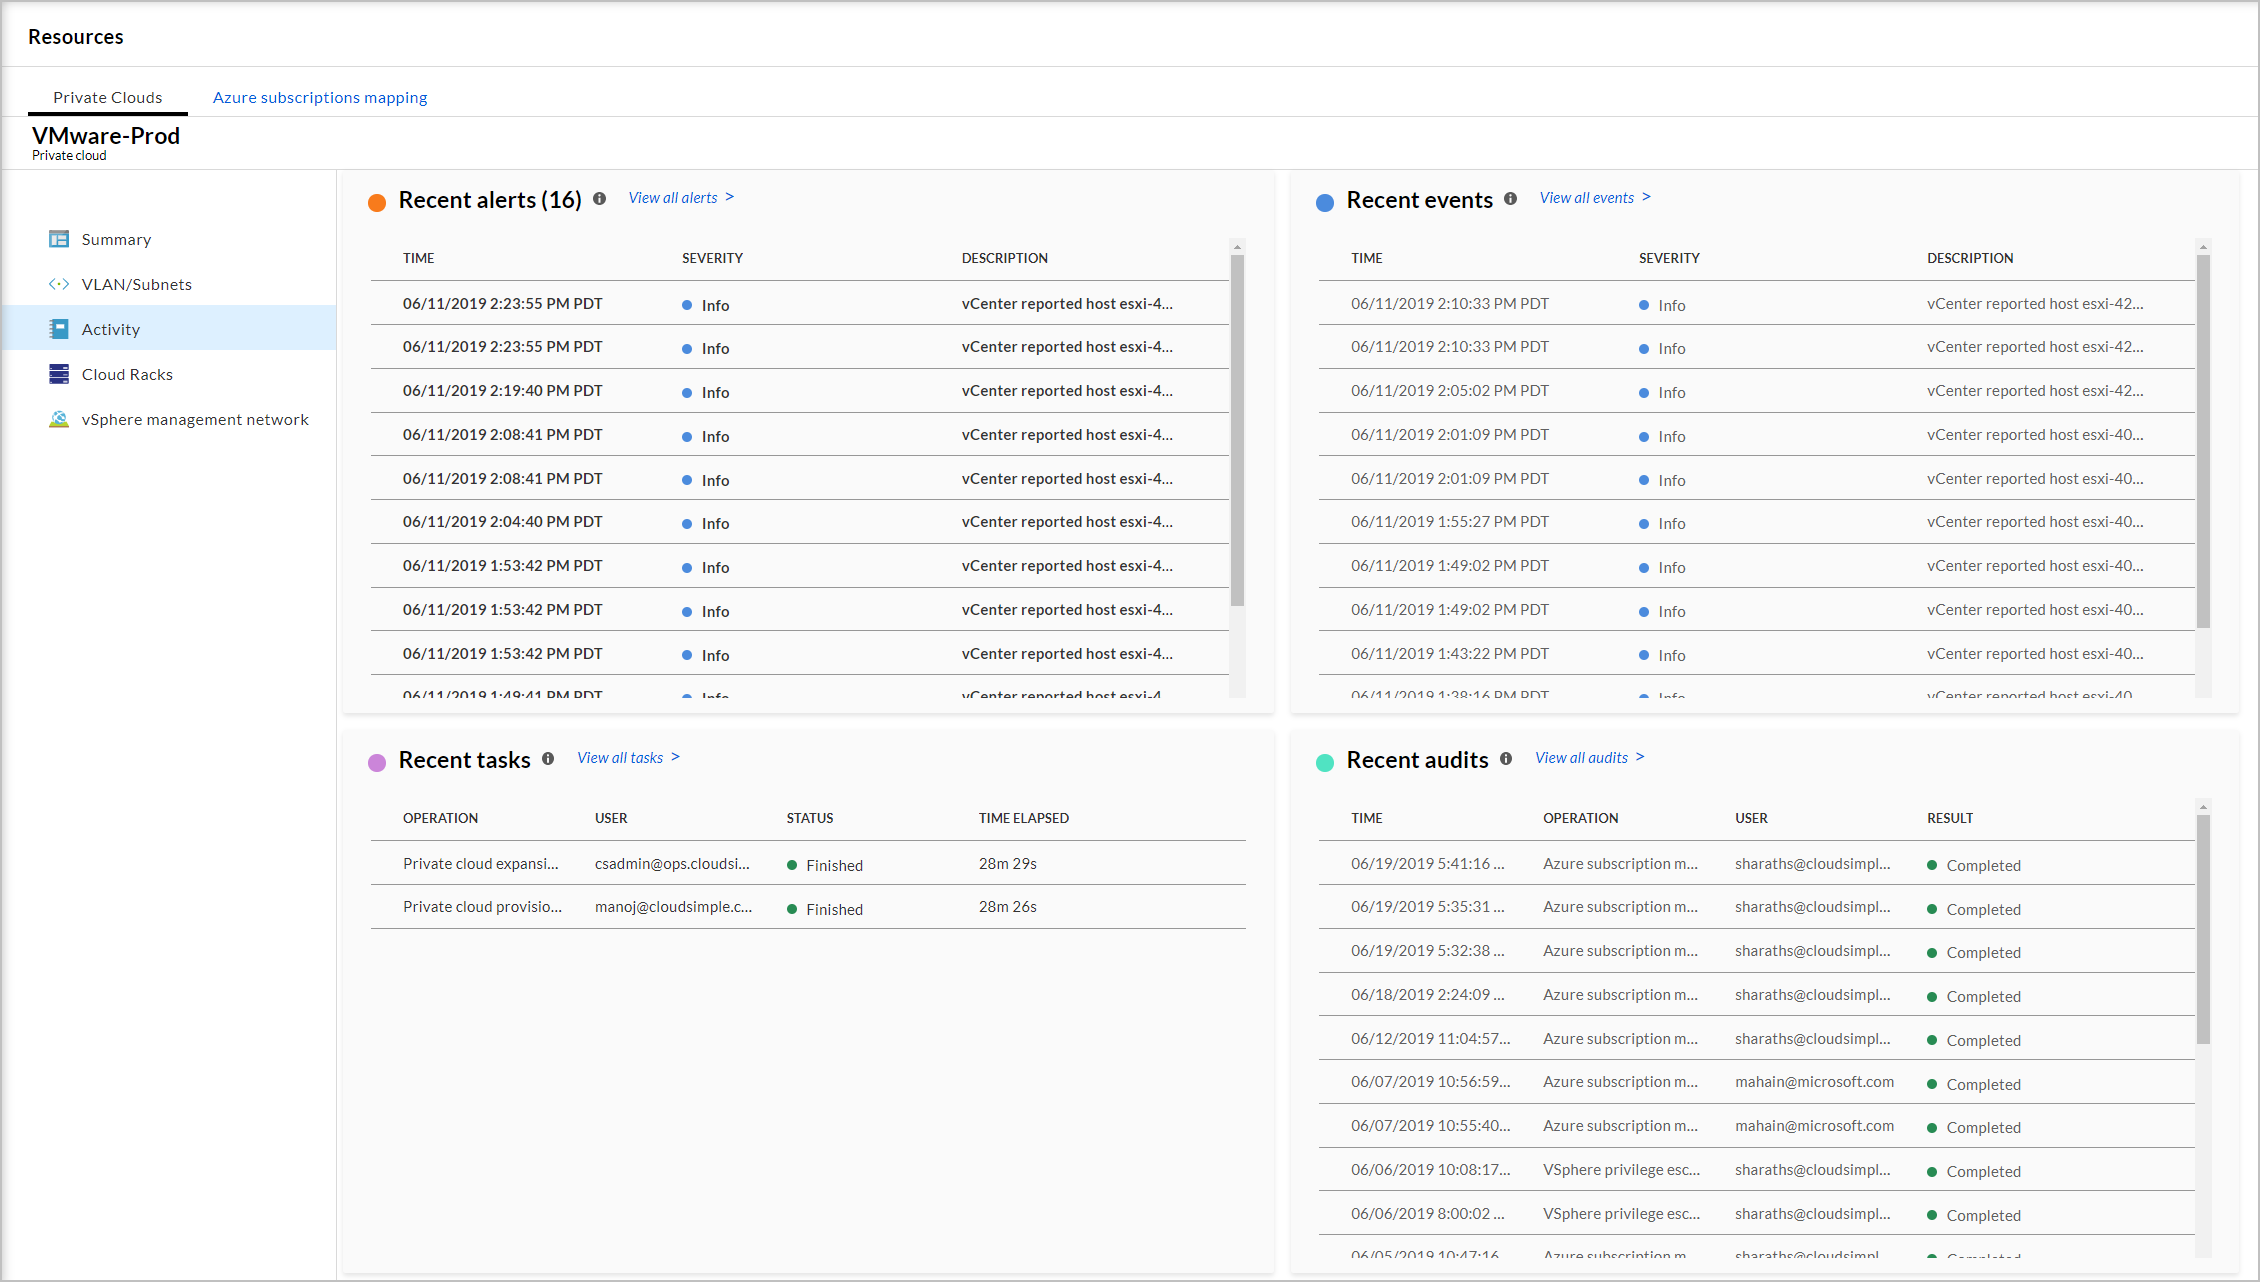Screen dimensions: 2260x1282
Task: Click the Recent tasks info tooltip icon
Action: (x=551, y=759)
